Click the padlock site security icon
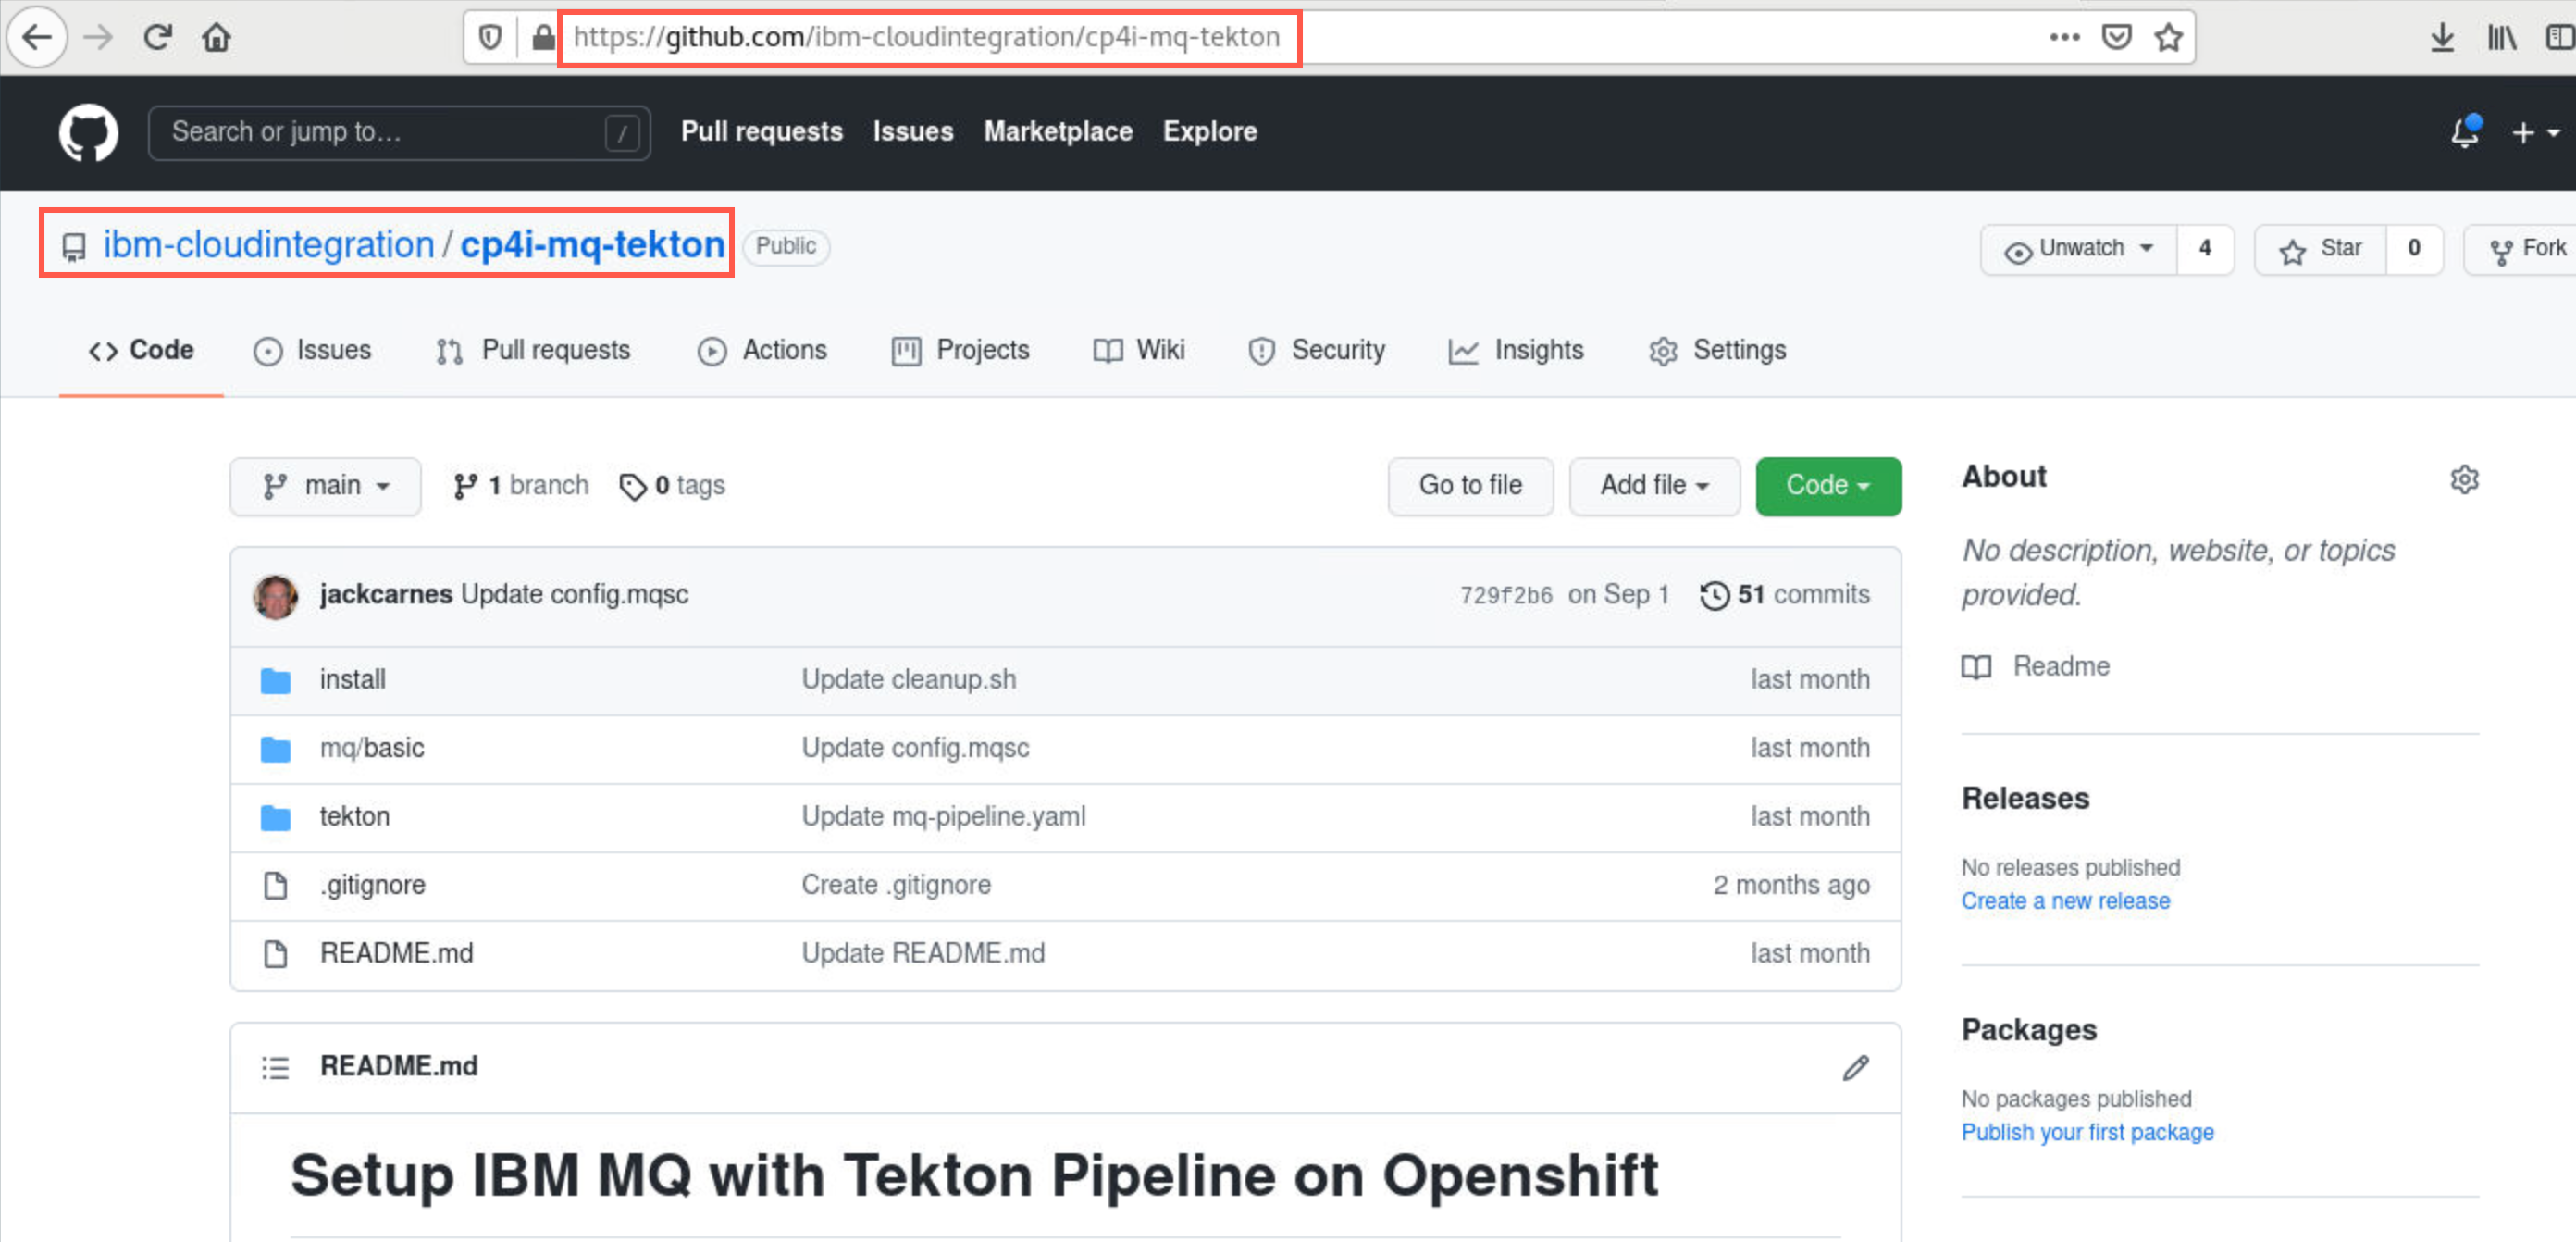The image size is (2576, 1242). pyautogui.click(x=542, y=37)
